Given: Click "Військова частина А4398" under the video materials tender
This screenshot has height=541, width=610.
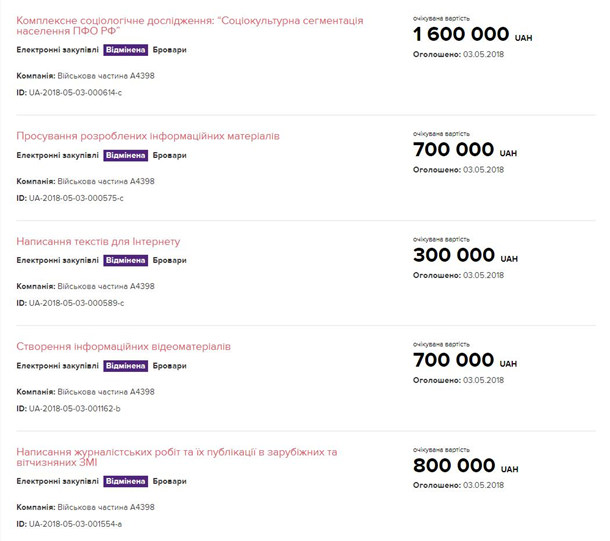Looking at the screenshot, I should [x=105, y=391].
